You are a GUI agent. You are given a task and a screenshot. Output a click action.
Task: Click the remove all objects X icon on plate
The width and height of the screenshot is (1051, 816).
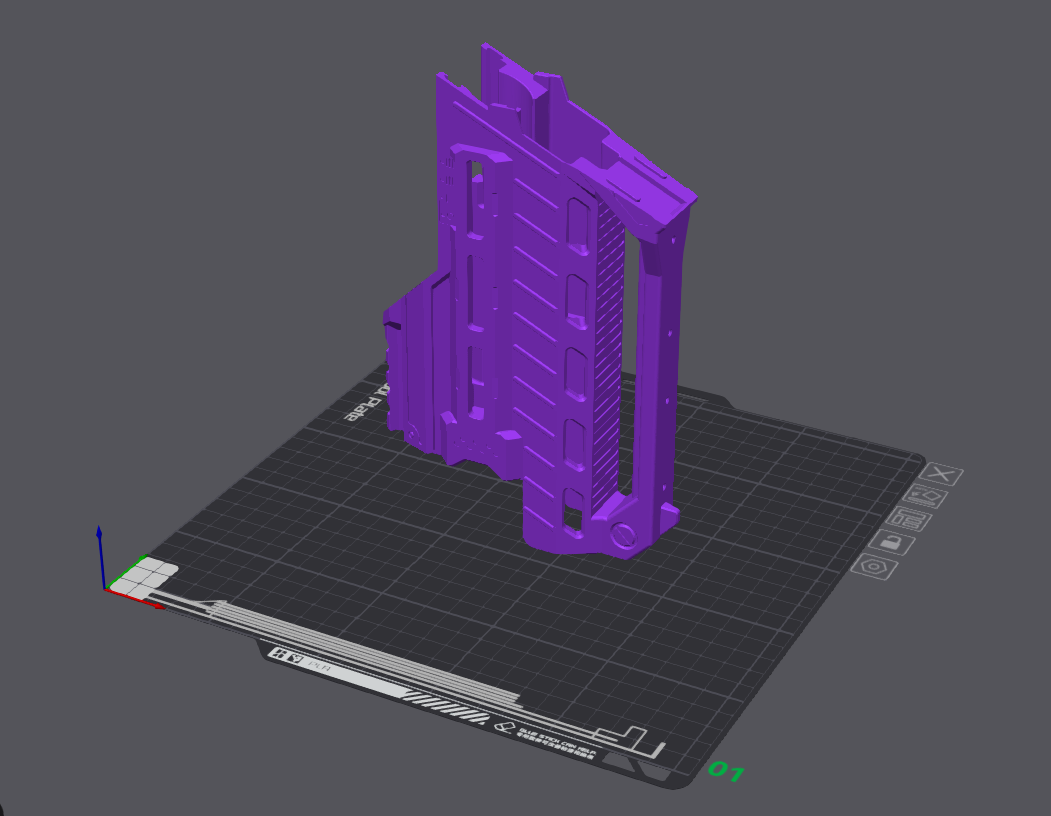[x=944, y=476]
